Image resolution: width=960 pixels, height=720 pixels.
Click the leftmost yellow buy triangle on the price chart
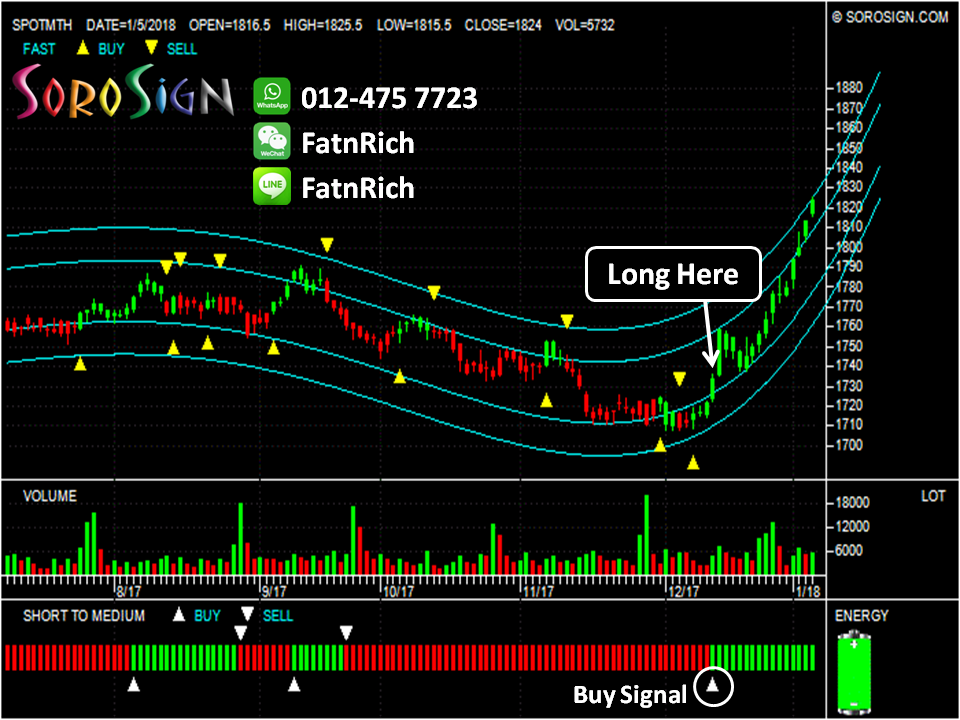click(x=80, y=364)
